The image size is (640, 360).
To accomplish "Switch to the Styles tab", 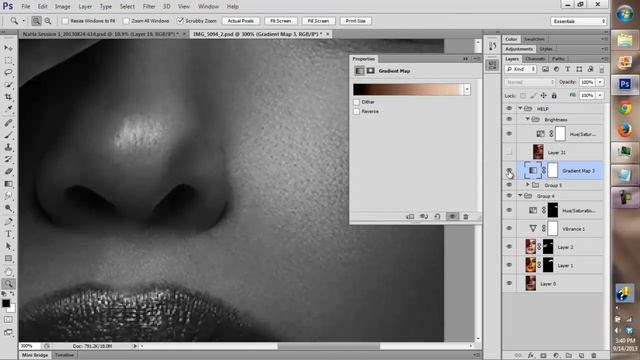I will click(546, 49).
